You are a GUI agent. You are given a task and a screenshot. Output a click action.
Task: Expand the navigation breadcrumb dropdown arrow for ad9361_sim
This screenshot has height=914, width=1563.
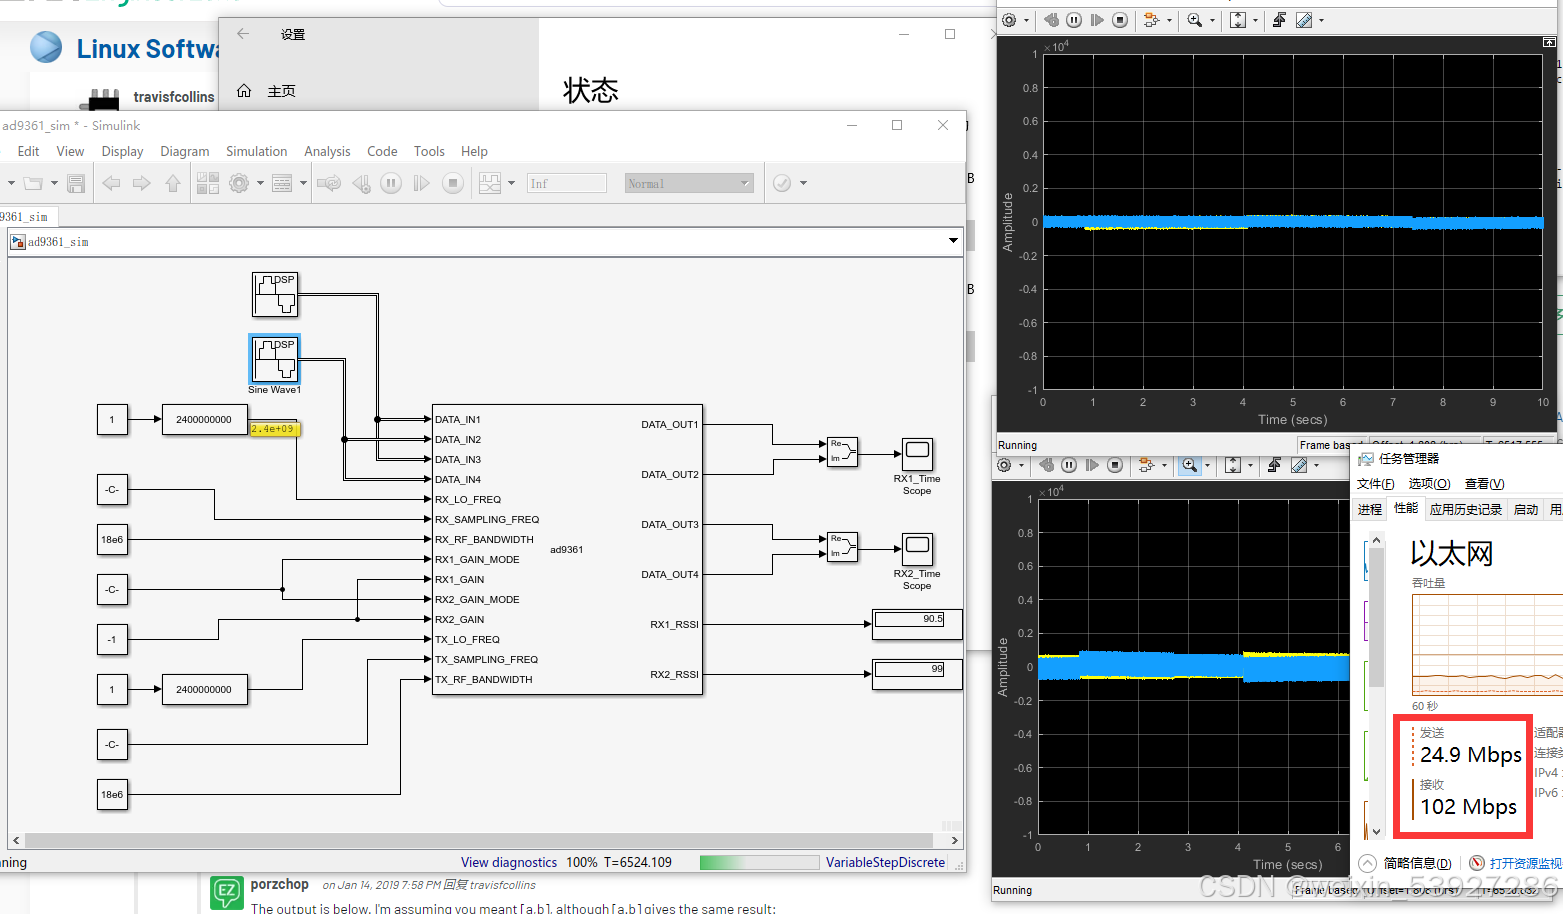coord(953,240)
